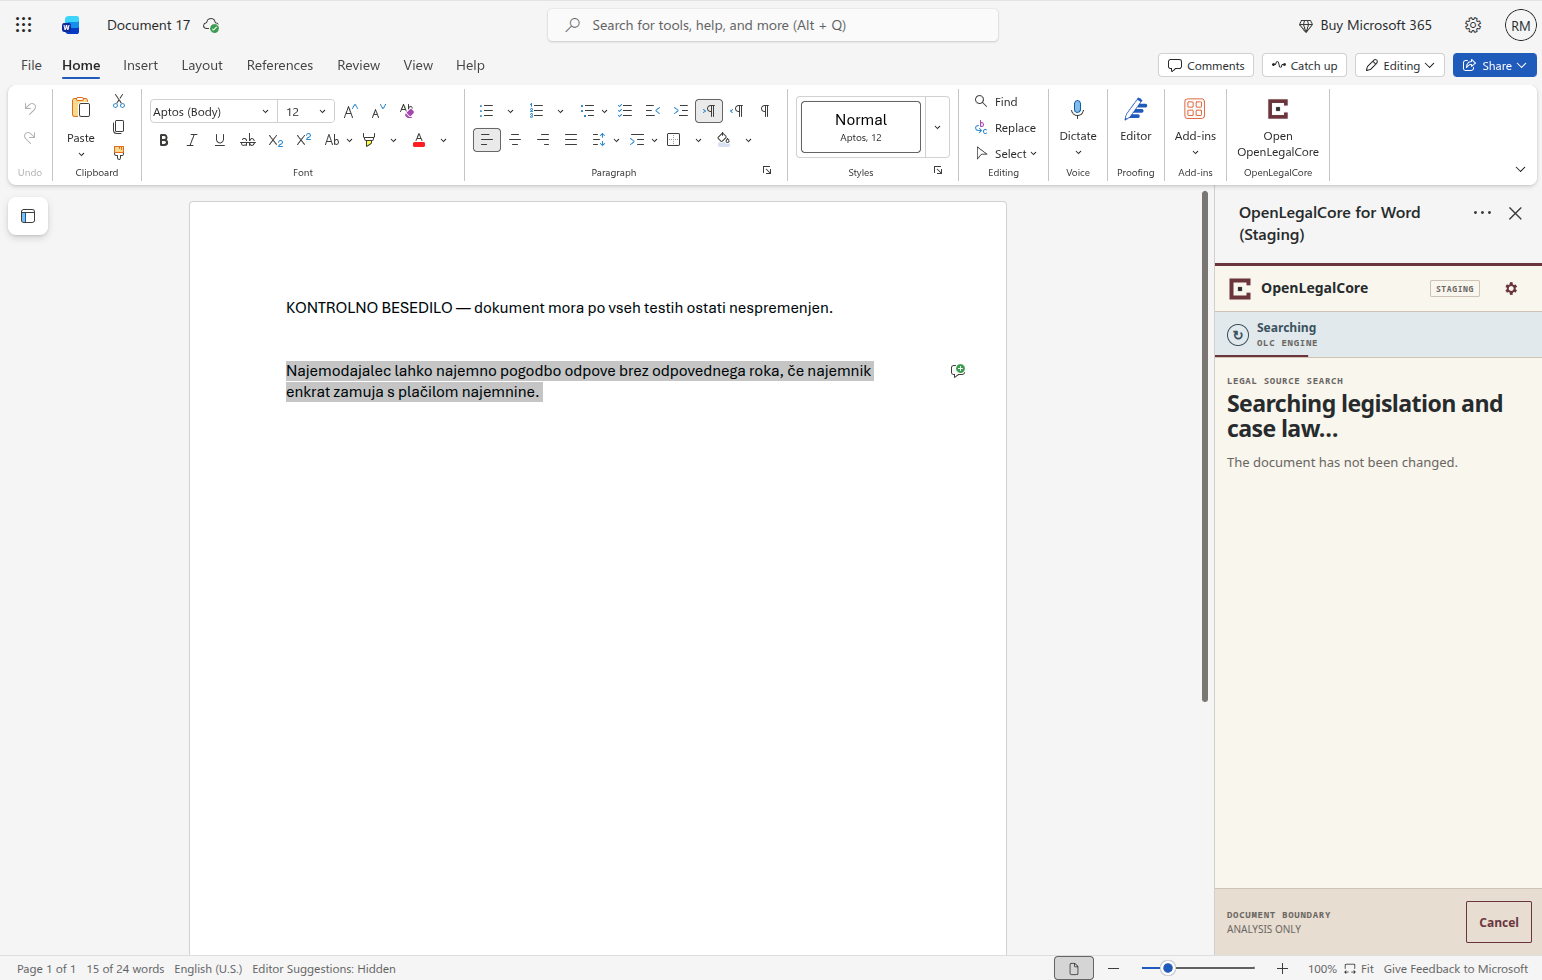Open the font color picker arrow

[443, 140]
